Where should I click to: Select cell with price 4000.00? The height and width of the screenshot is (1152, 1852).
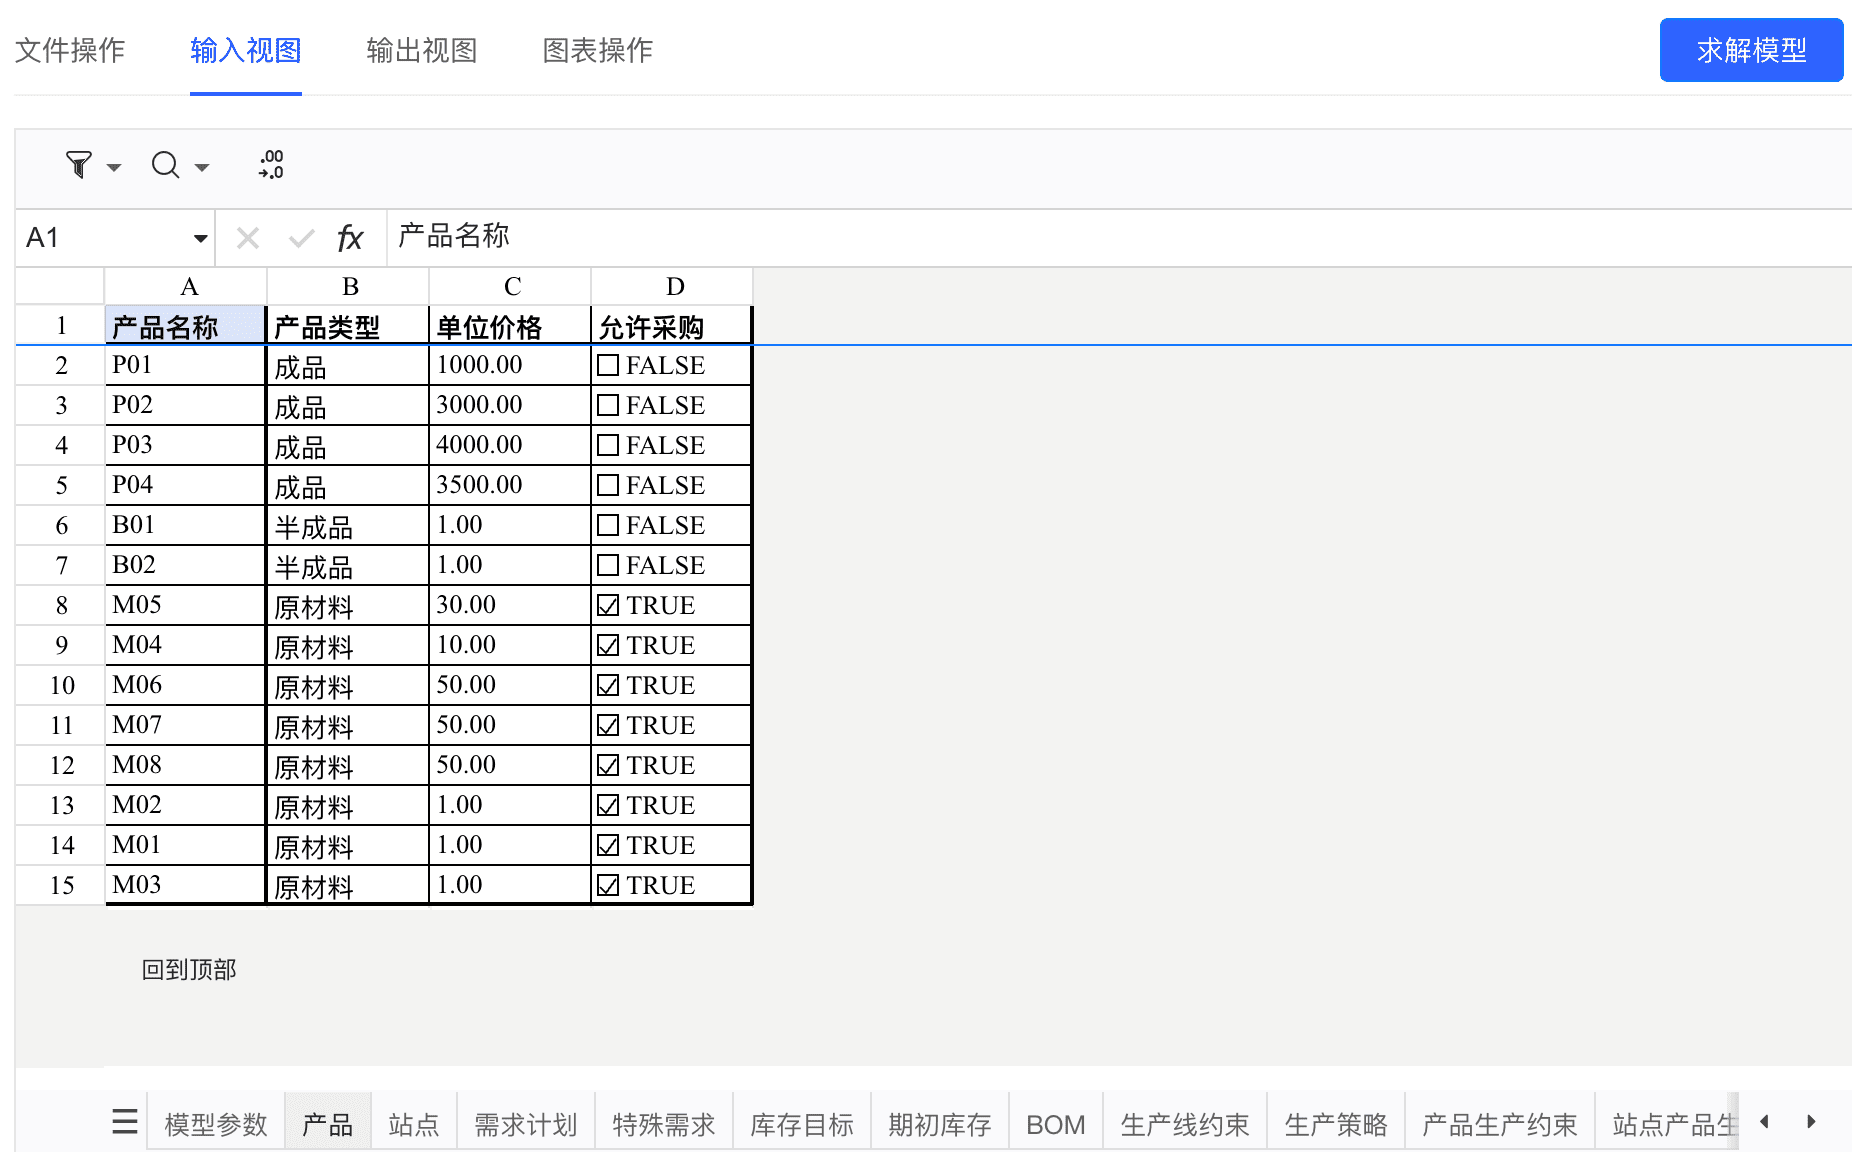(x=510, y=445)
